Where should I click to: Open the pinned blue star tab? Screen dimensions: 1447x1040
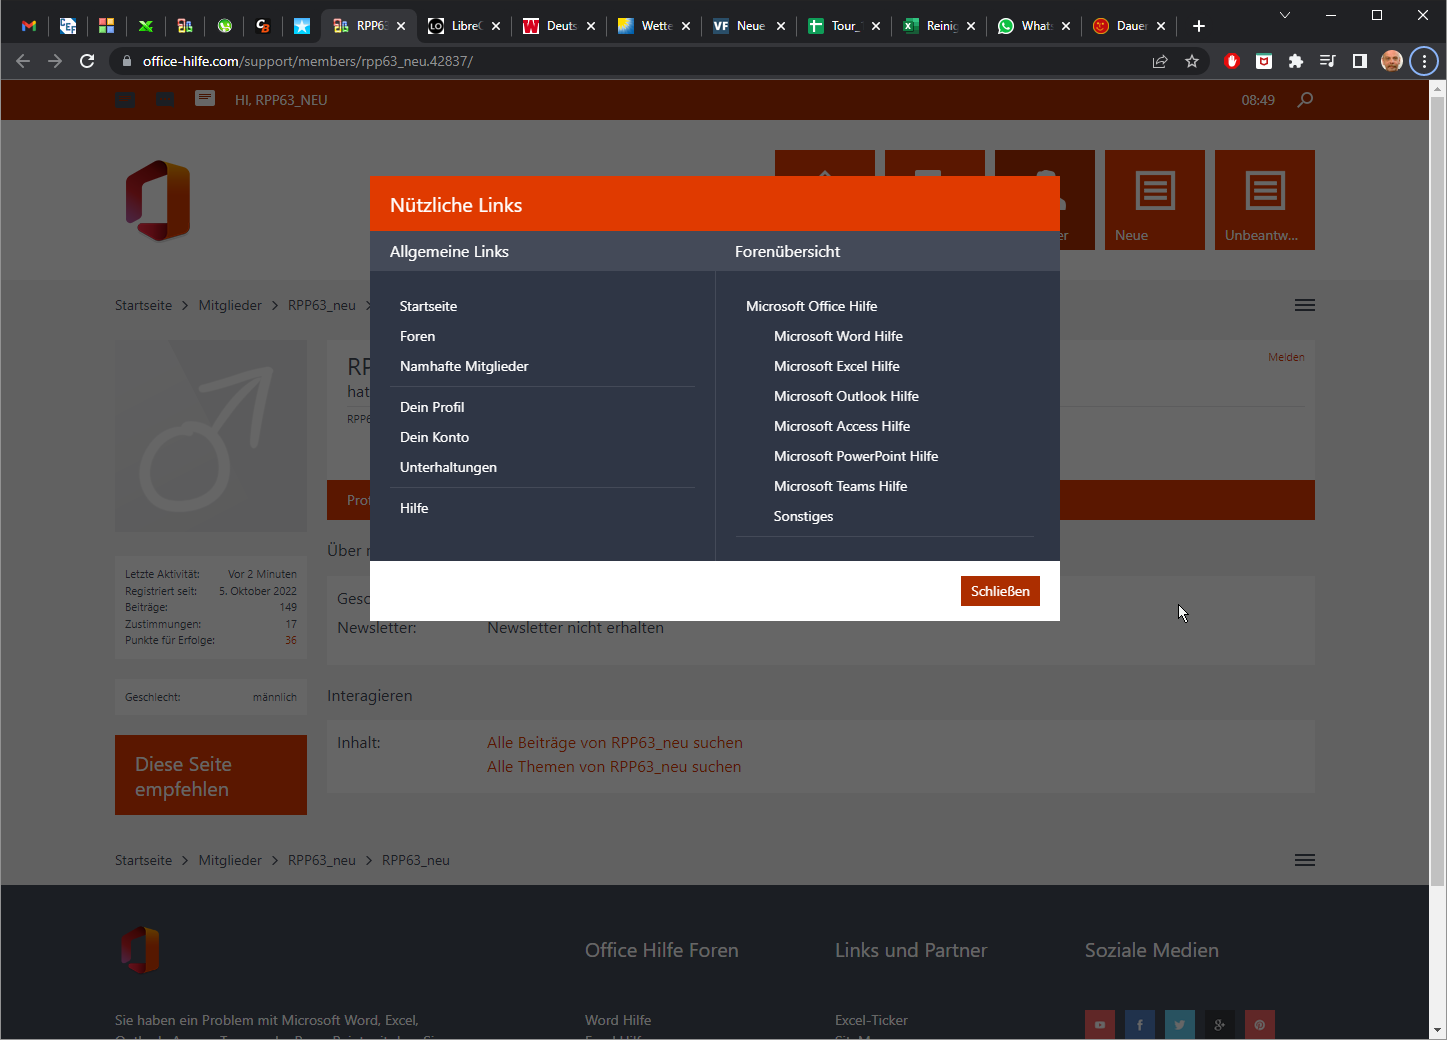click(302, 26)
